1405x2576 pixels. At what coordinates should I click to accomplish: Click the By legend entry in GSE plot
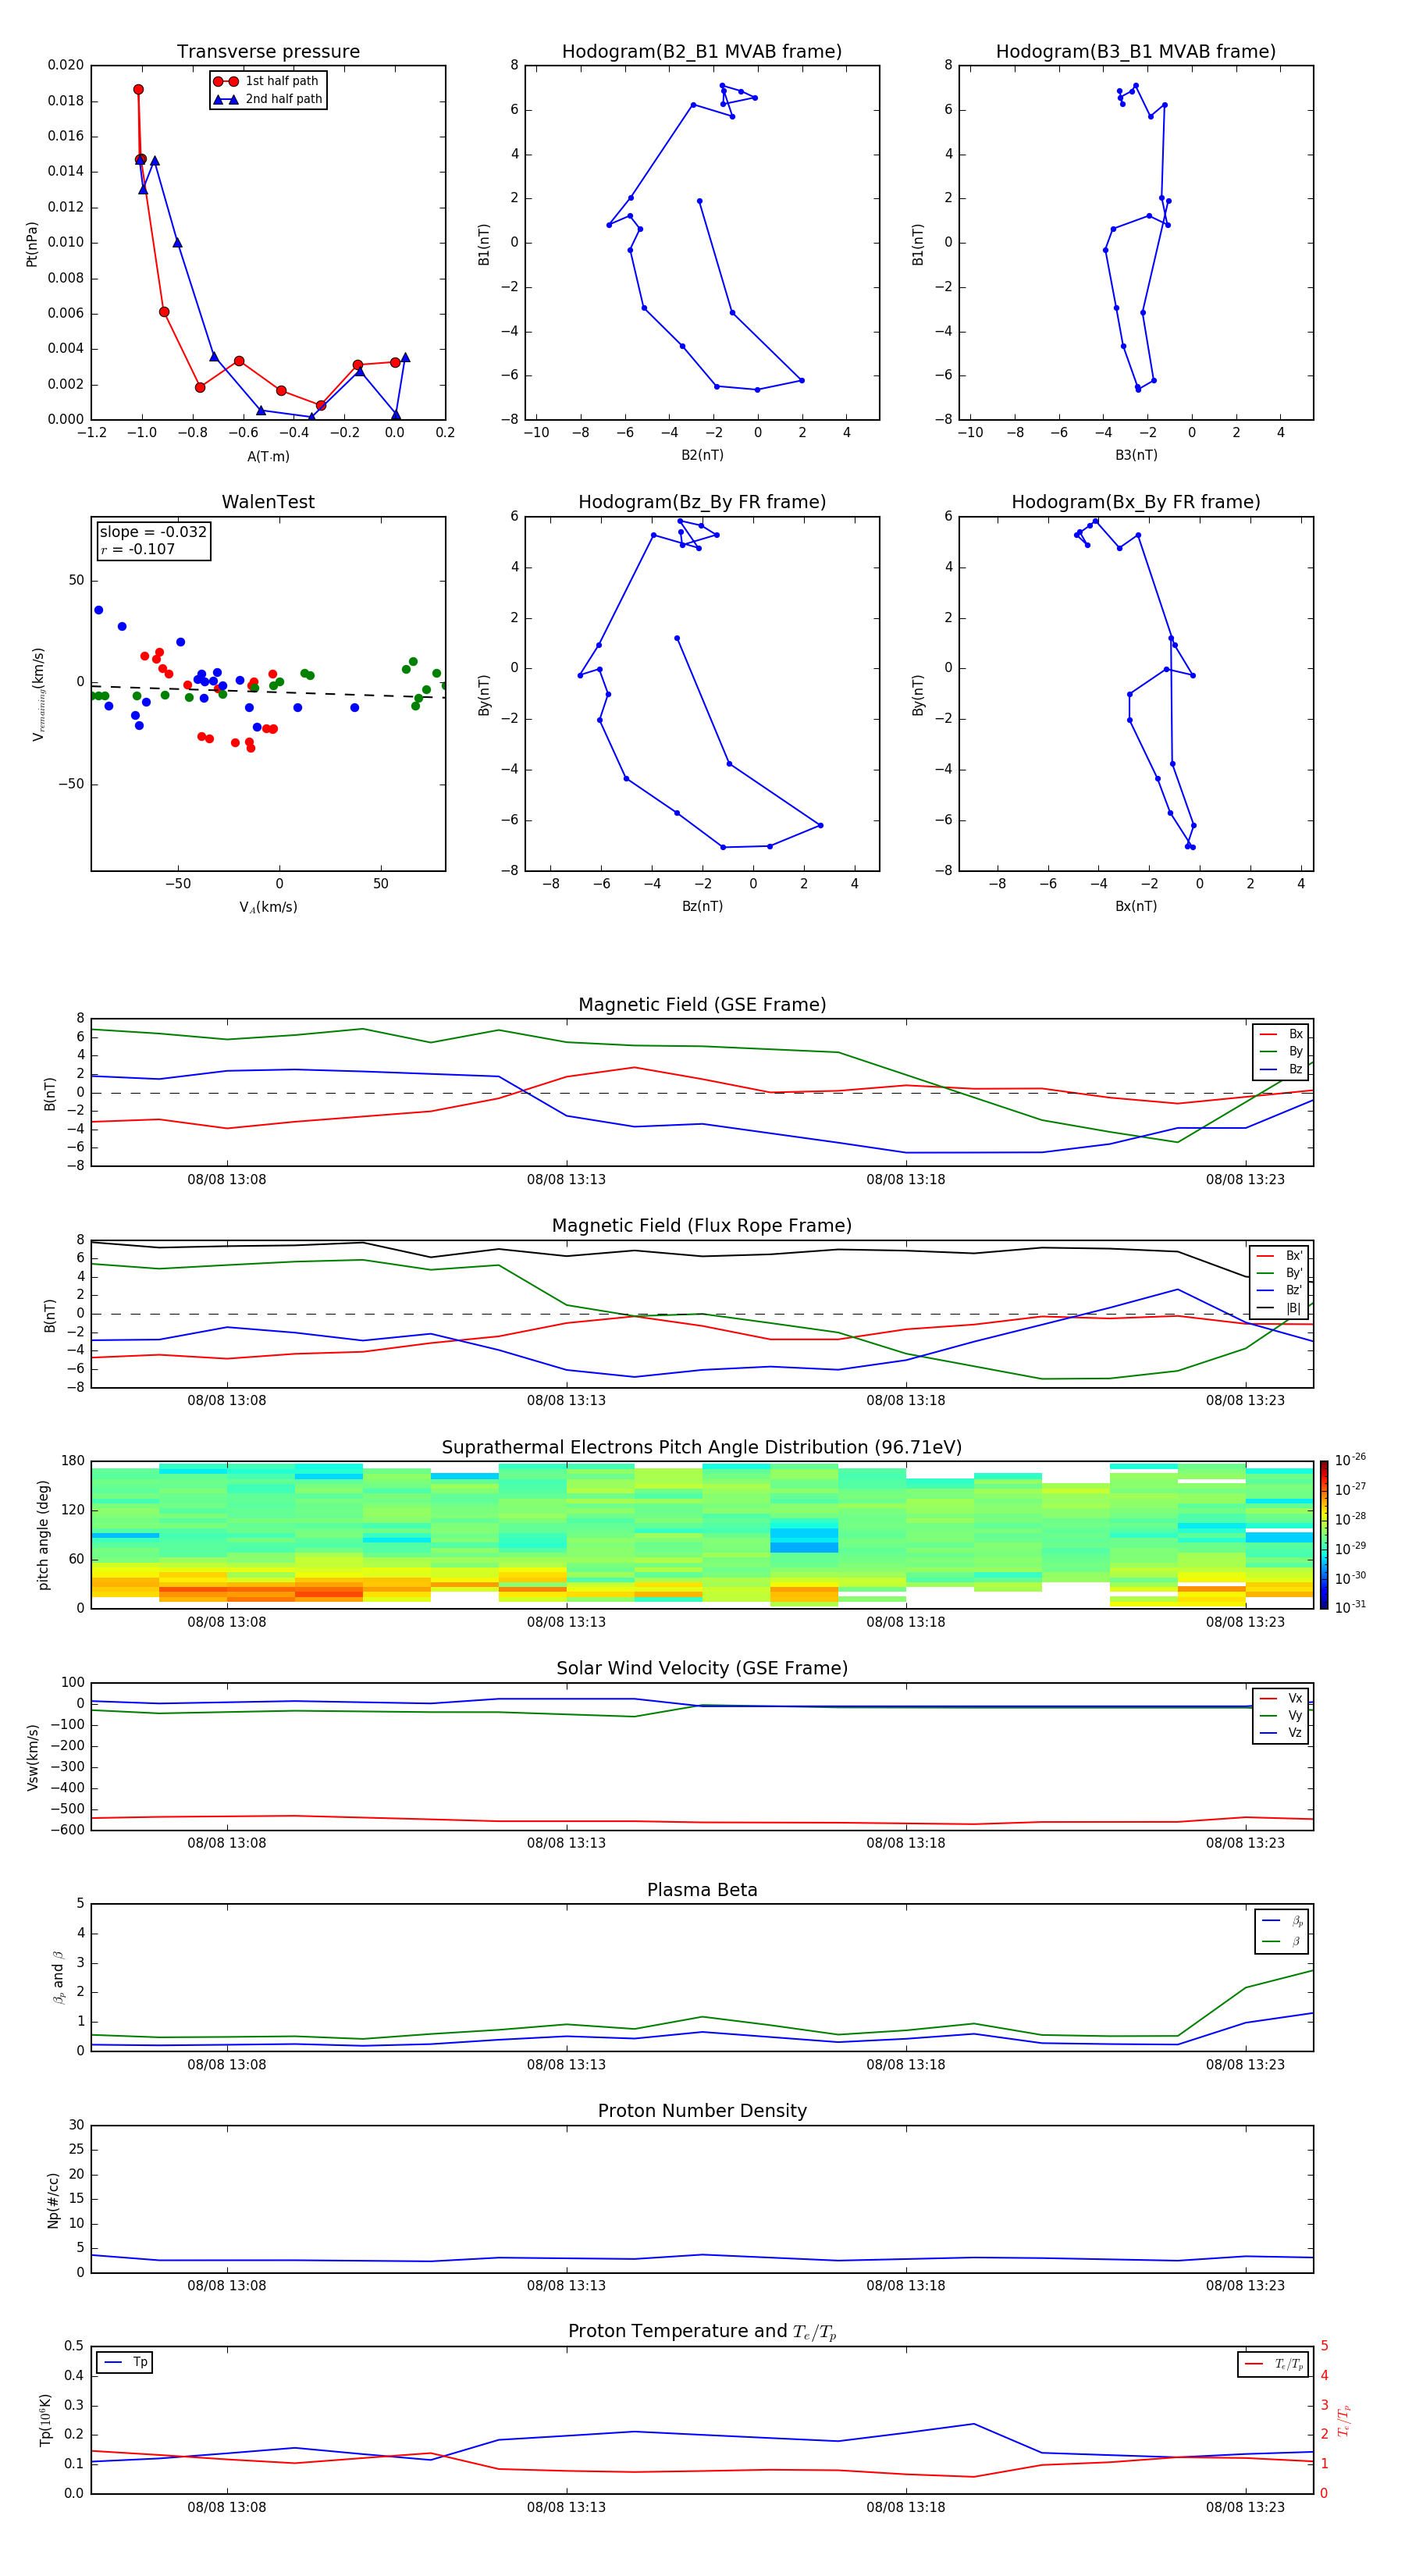tap(1281, 1051)
